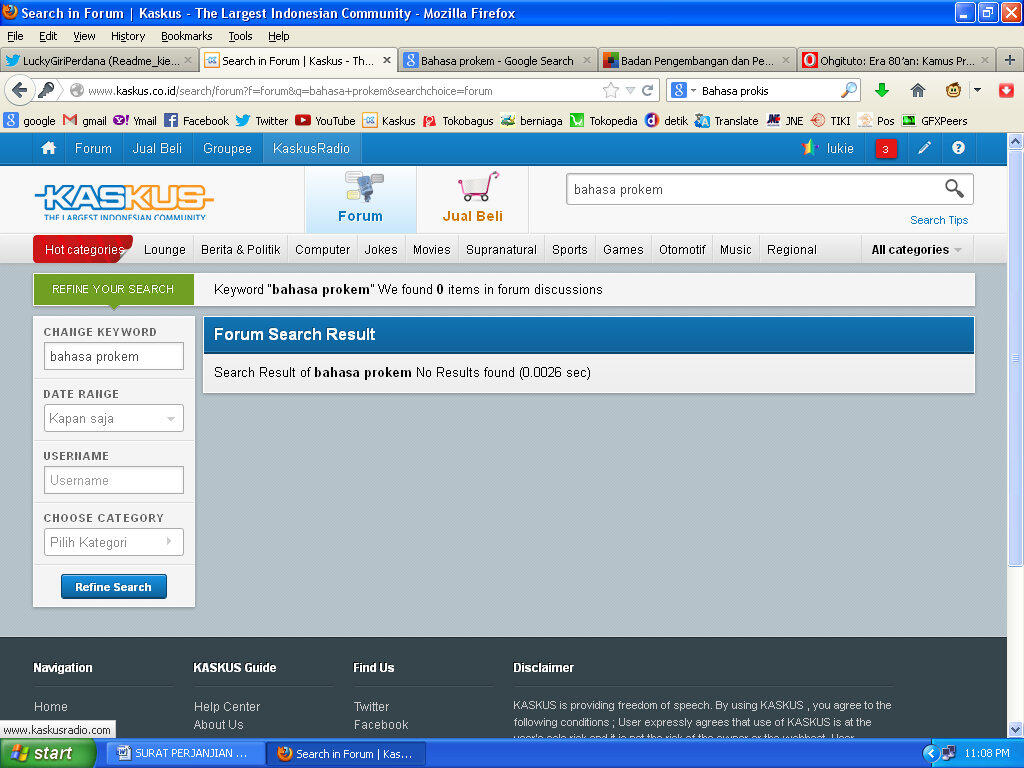The width and height of the screenshot is (1024, 768).
Task: Open the Twitter bookmark in bookmarks toolbar
Action: [x=262, y=121]
